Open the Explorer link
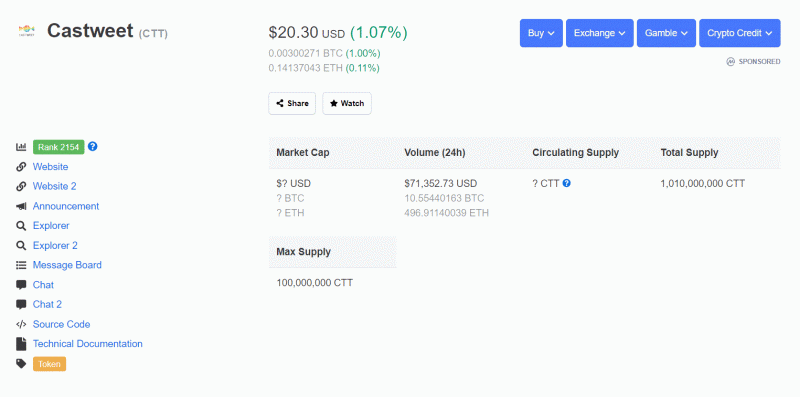800x397 pixels. point(51,226)
